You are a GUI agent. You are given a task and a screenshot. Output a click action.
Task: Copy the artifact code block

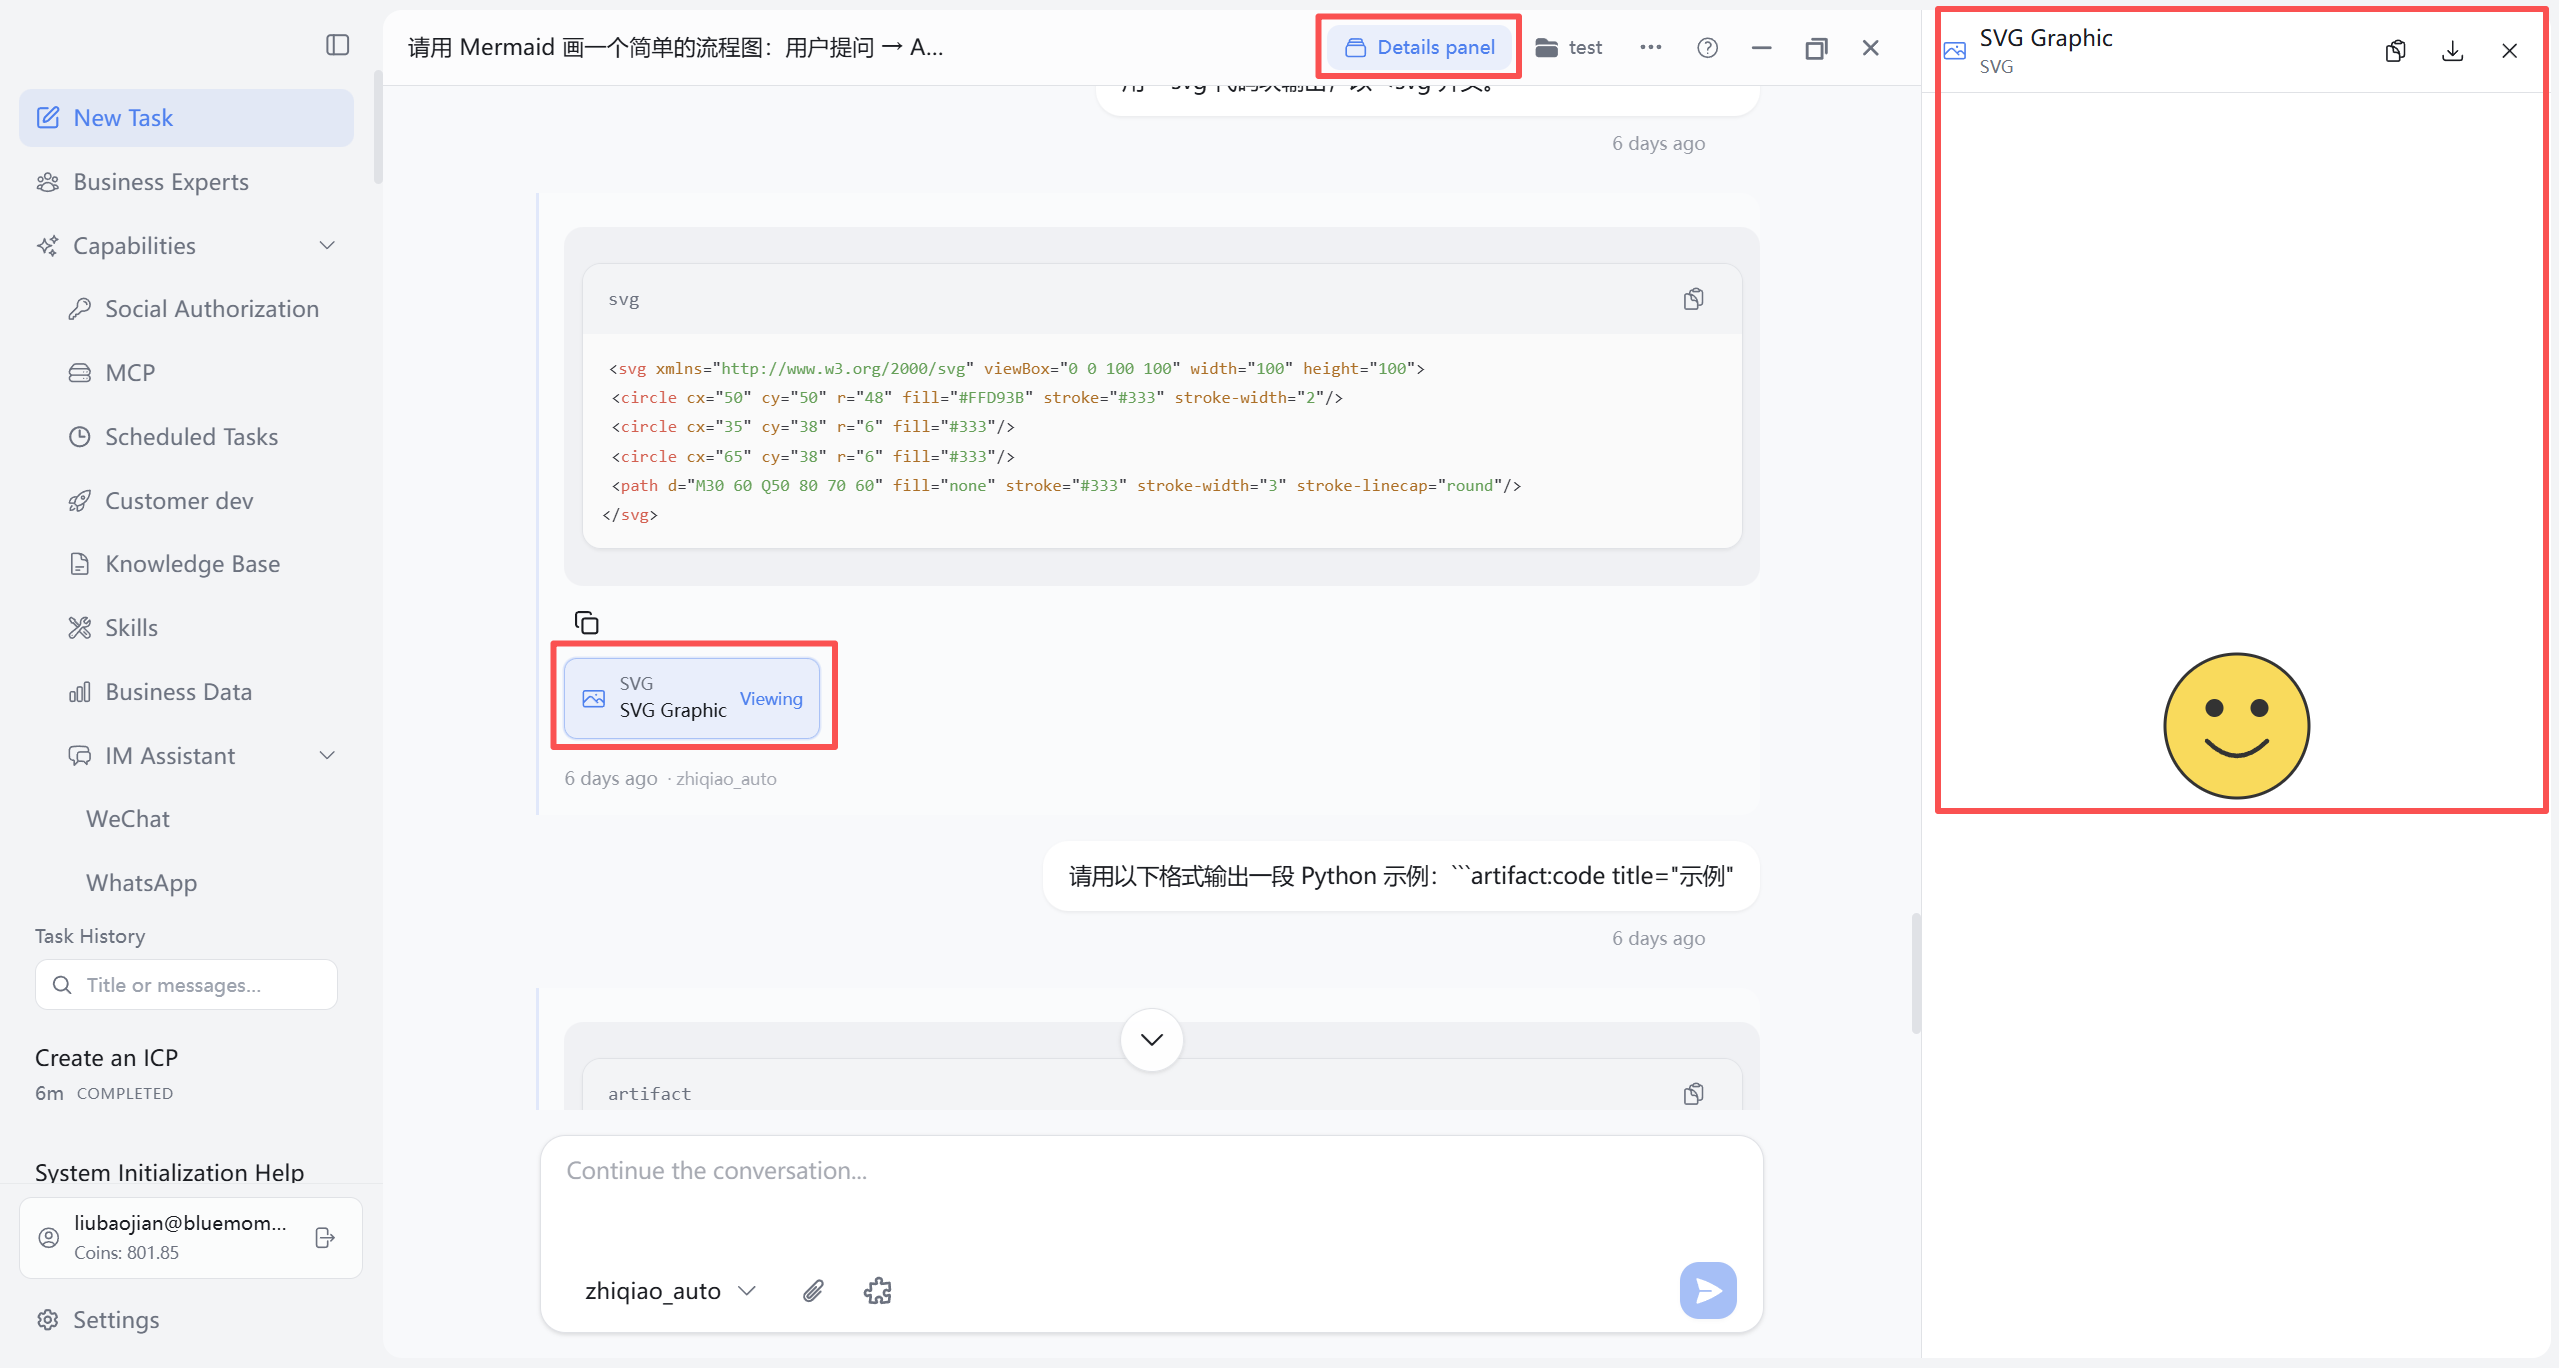click(1693, 1093)
